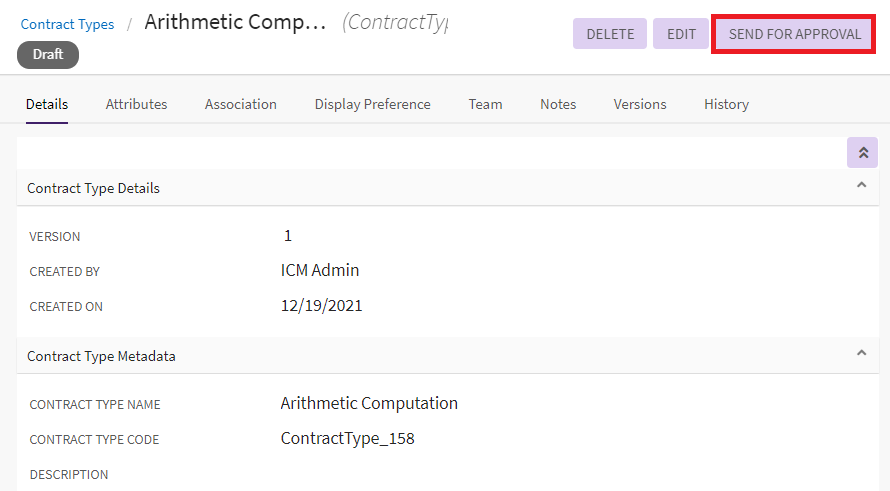Select the Display Preference tab
This screenshot has height=491, width=890.
tap(372, 104)
